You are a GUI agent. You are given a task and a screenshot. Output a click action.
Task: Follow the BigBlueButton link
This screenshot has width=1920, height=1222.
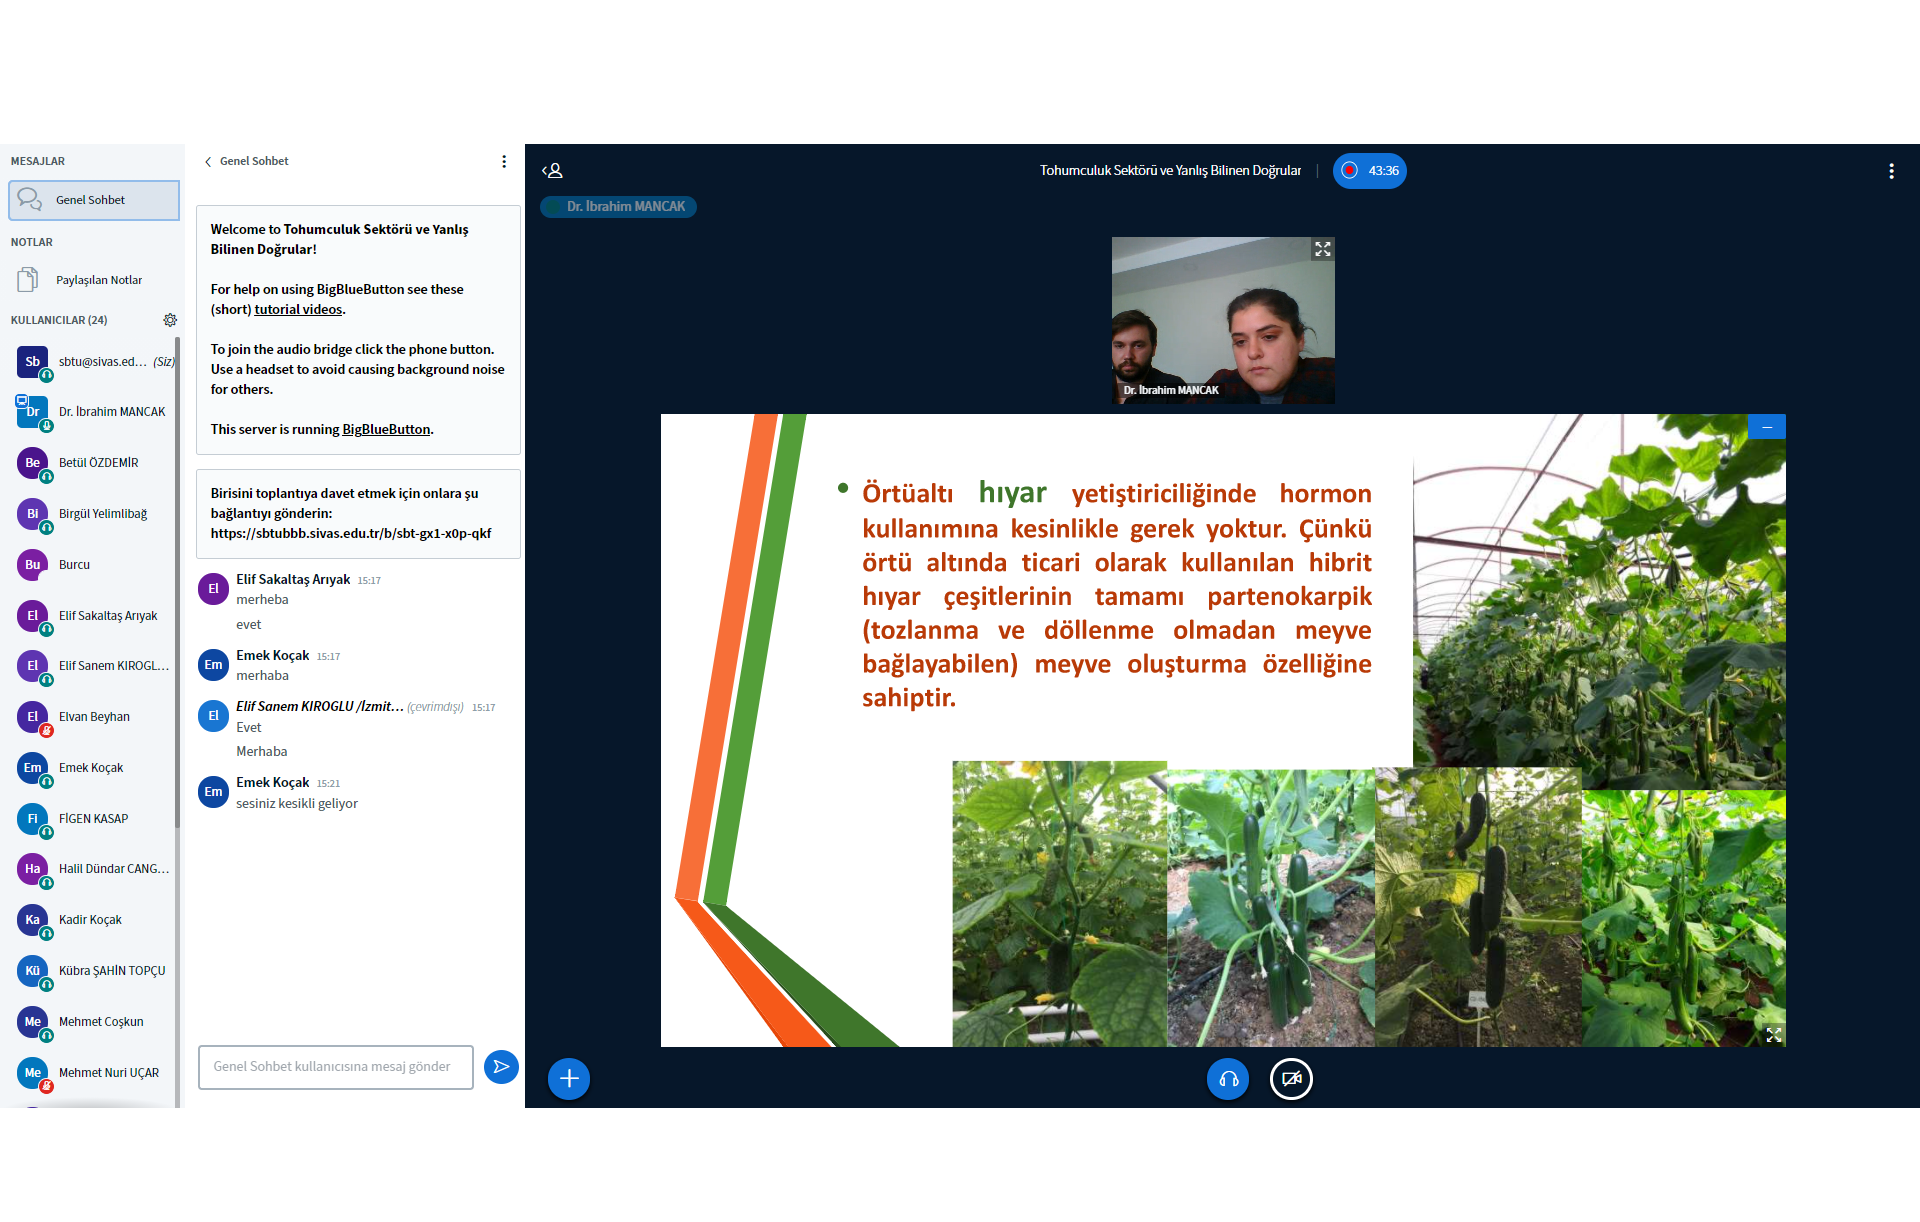[x=386, y=430]
